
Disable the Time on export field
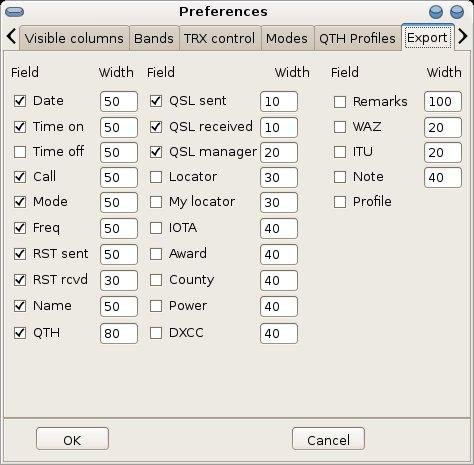20,127
